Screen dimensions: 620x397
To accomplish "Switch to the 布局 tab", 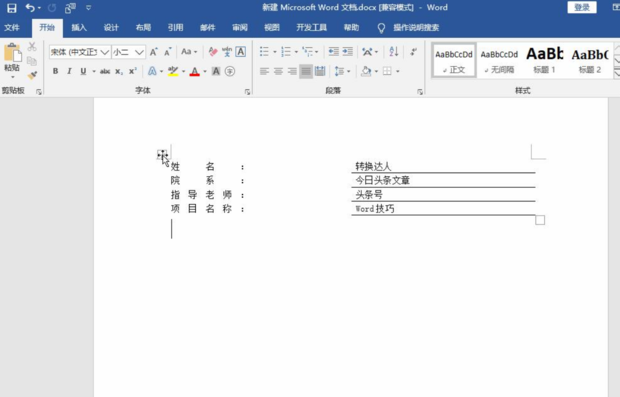I will 143,28.
